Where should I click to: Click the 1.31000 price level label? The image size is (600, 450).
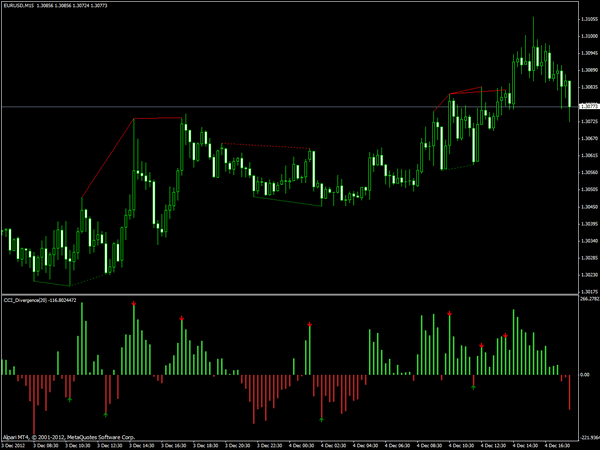tap(589, 36)
